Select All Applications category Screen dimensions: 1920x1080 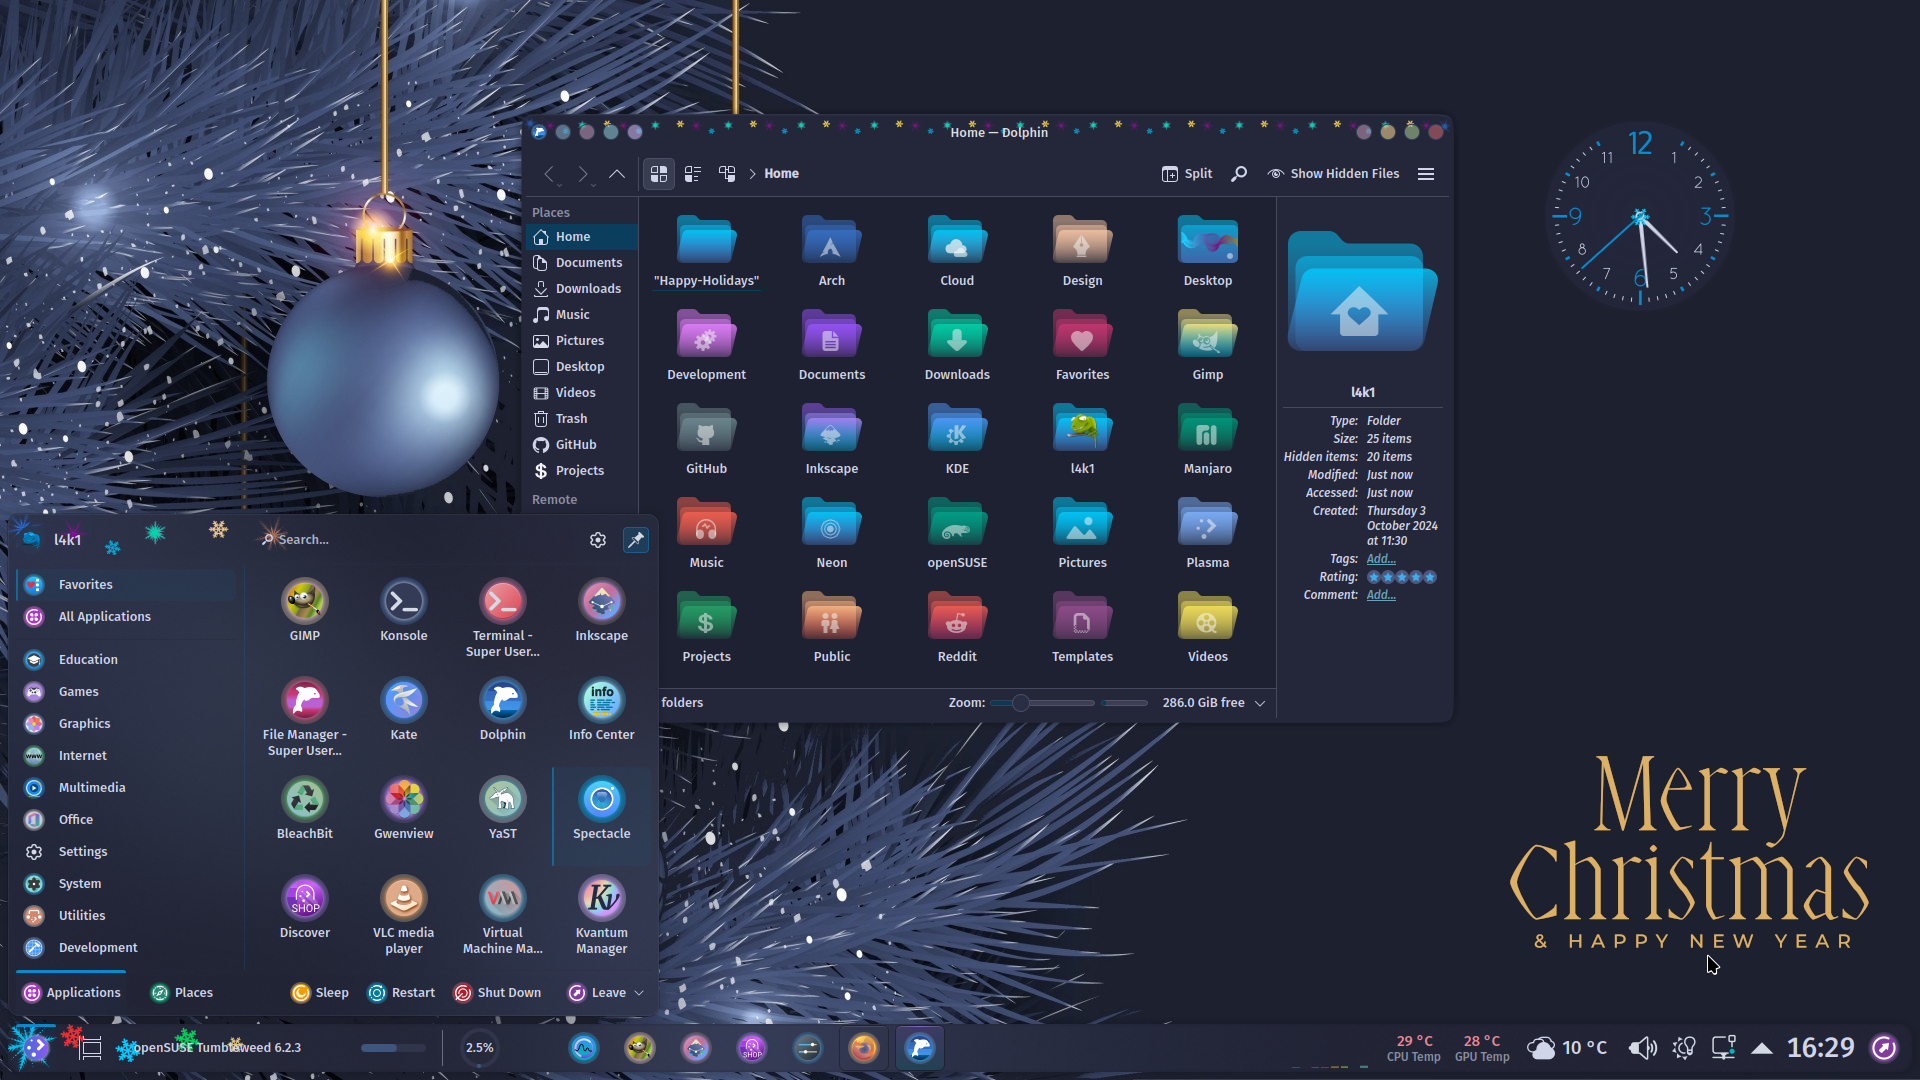tap(126, 617)
